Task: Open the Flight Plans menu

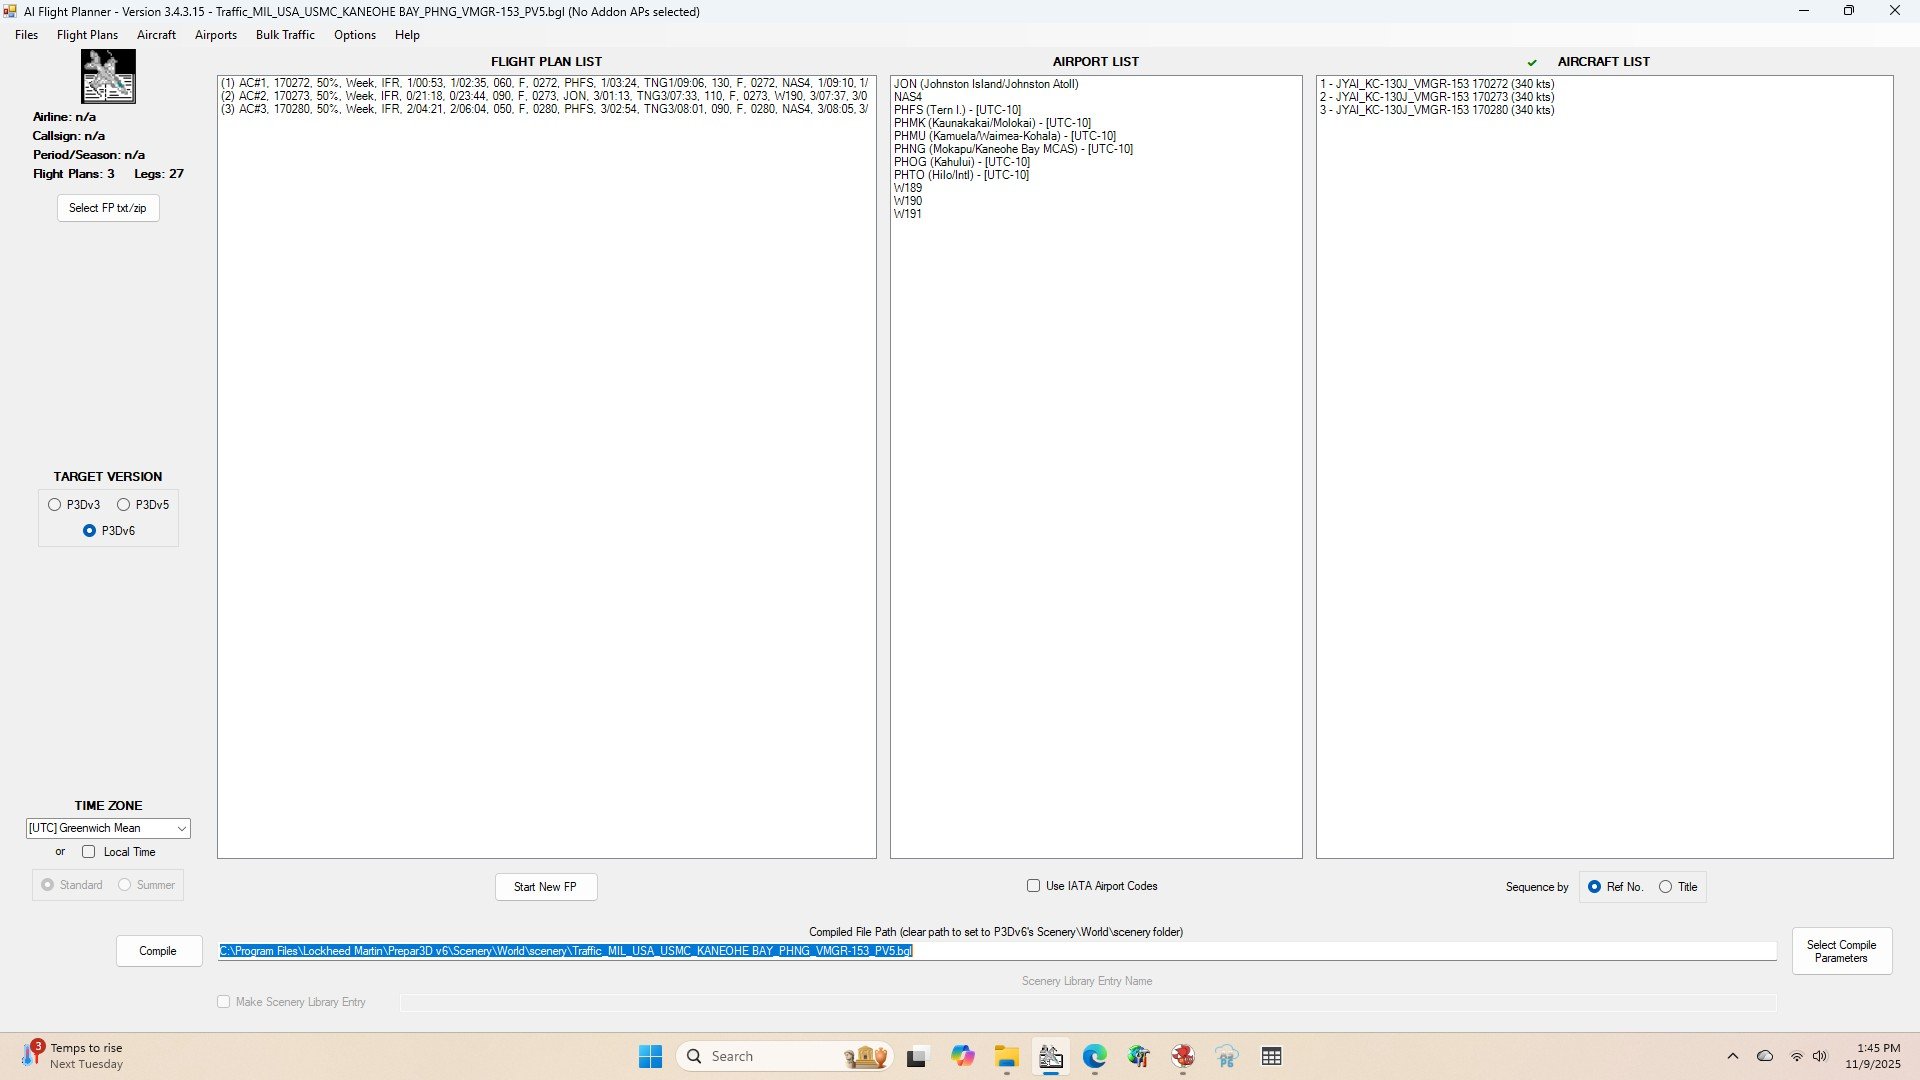Action: (87, 35)
